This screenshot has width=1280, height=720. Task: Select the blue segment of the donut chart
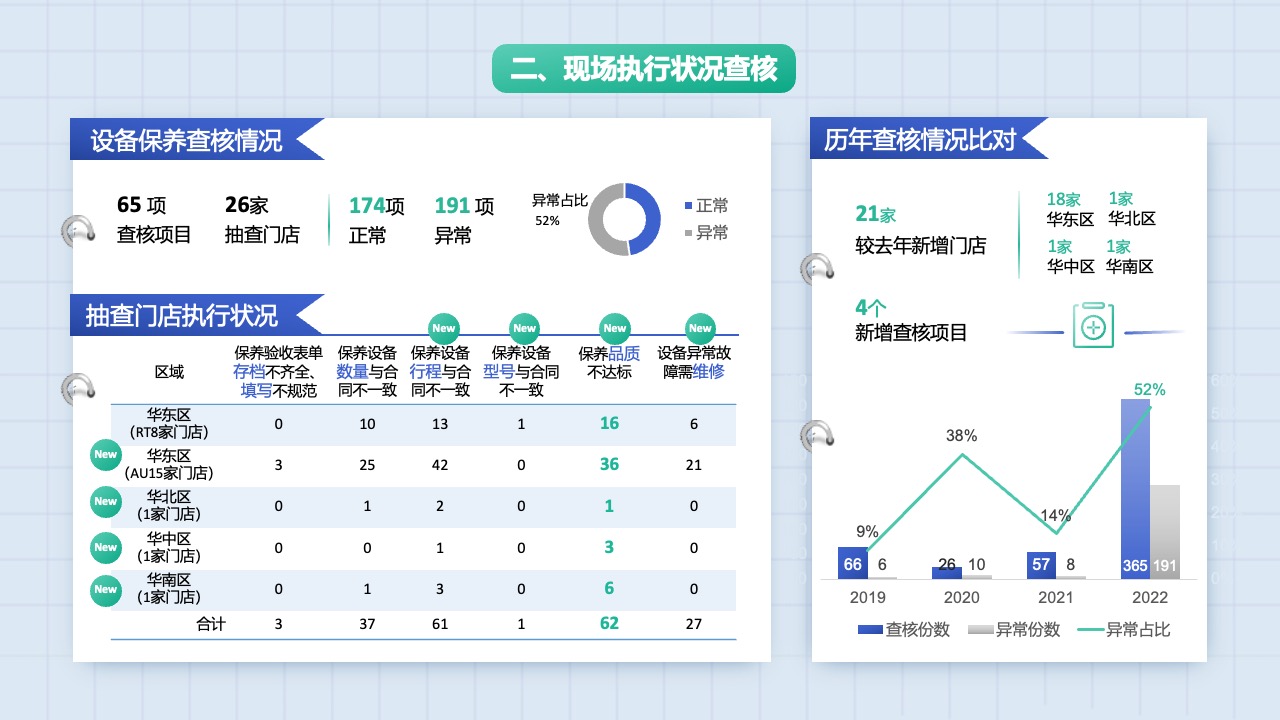click(x=650, y=218)
